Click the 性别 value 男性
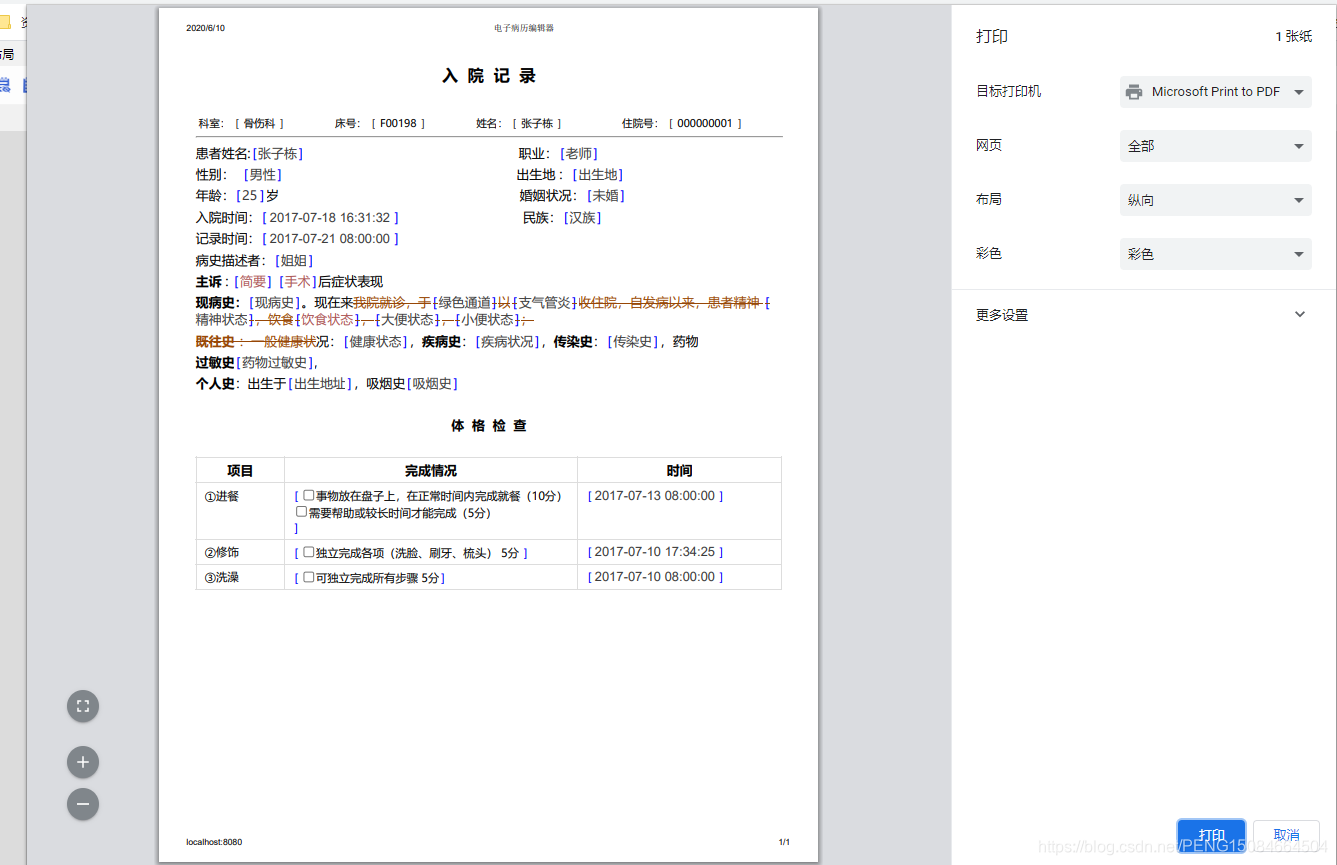This screenshot has width=1337, height=865. point(264,175)
